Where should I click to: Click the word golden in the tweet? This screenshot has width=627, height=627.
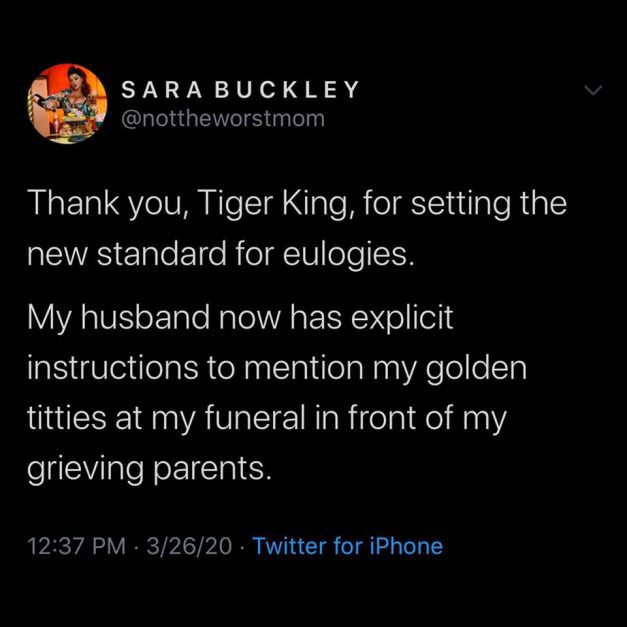click(476, 368)
